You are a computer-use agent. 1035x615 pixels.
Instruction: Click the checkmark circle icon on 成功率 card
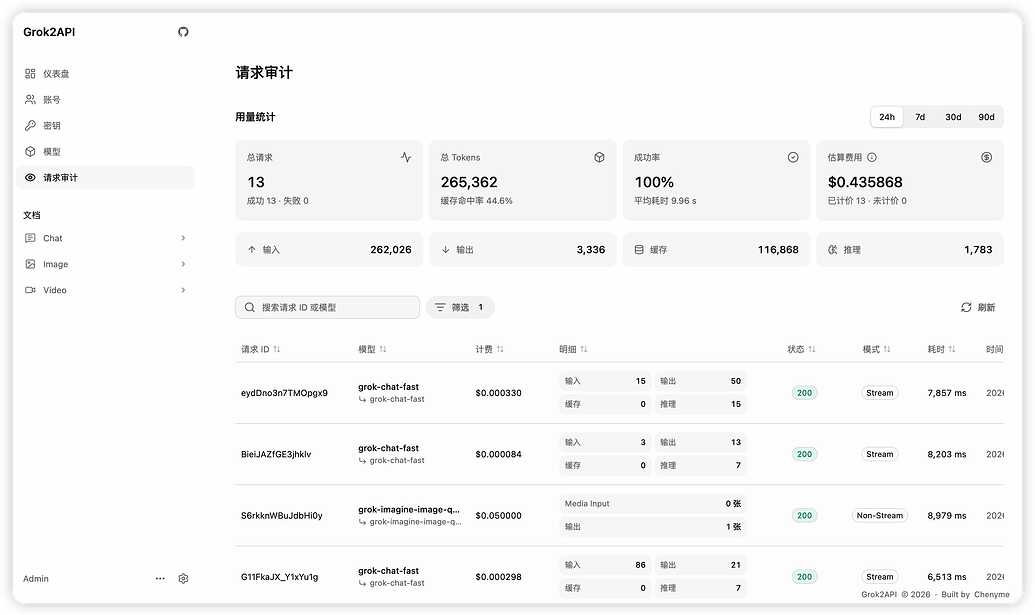click(x=793, y=157)
